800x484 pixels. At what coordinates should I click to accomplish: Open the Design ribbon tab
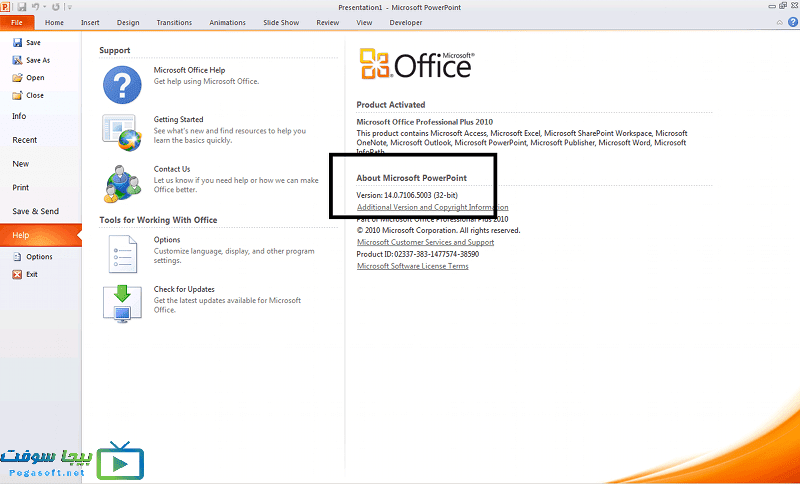[128, 22]
